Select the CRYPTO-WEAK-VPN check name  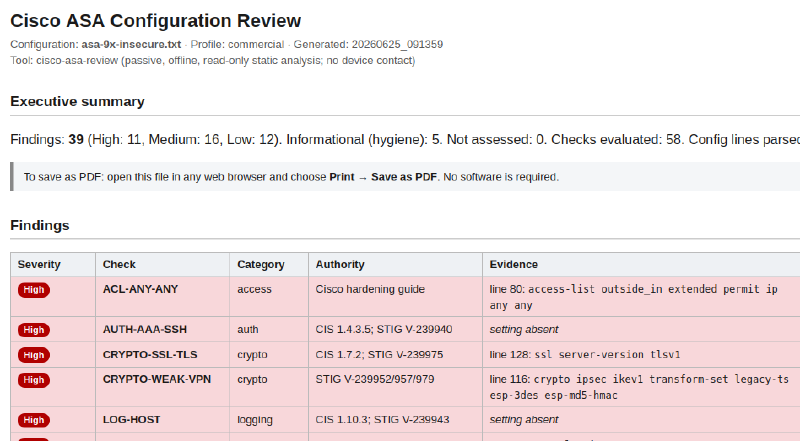tap(157, 380)
